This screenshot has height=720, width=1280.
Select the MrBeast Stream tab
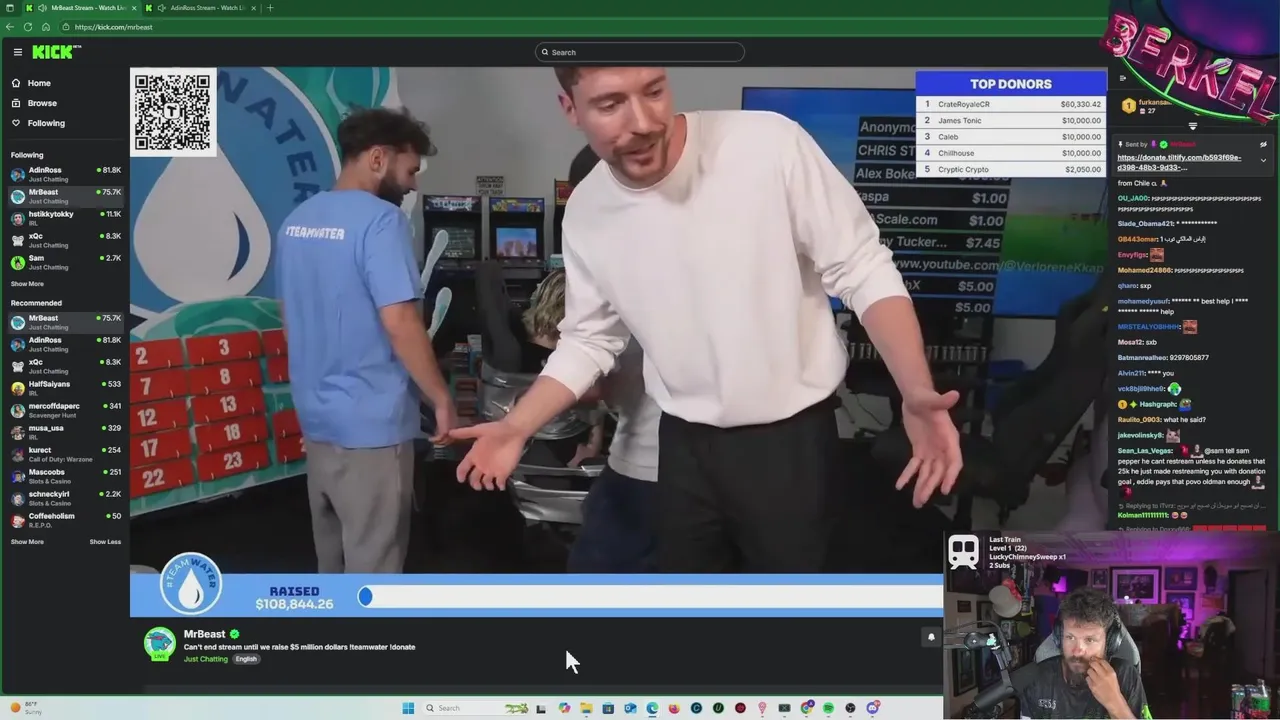(81, 8)
